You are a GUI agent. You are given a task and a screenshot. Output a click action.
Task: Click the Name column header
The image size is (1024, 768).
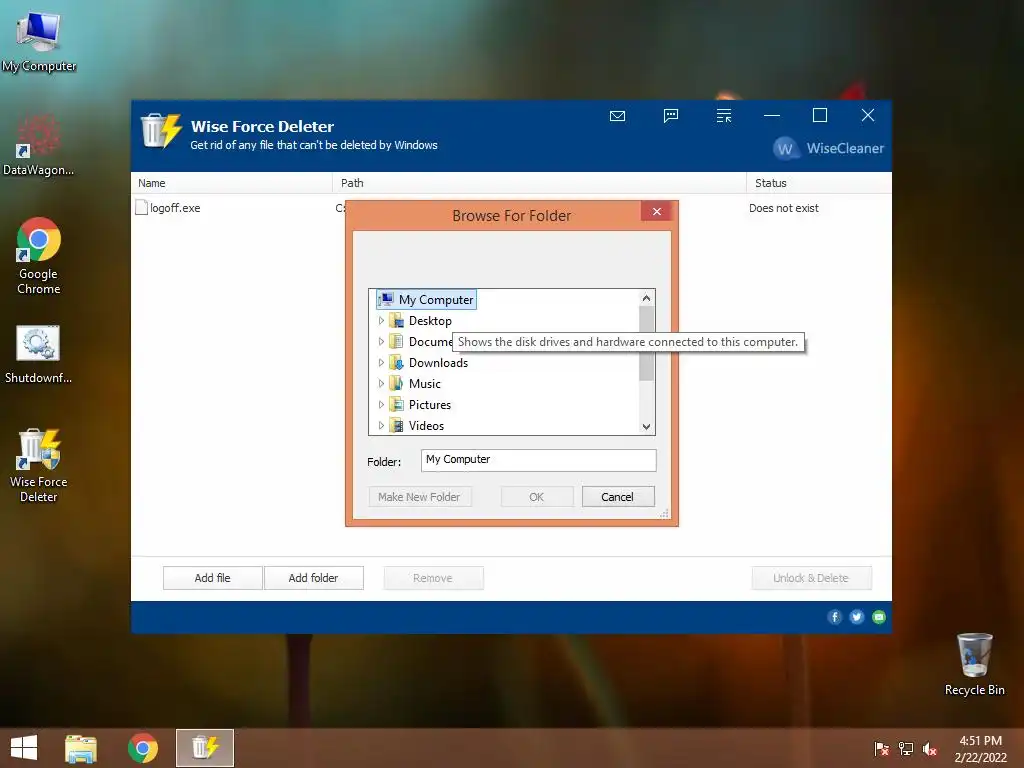(232, 183)
